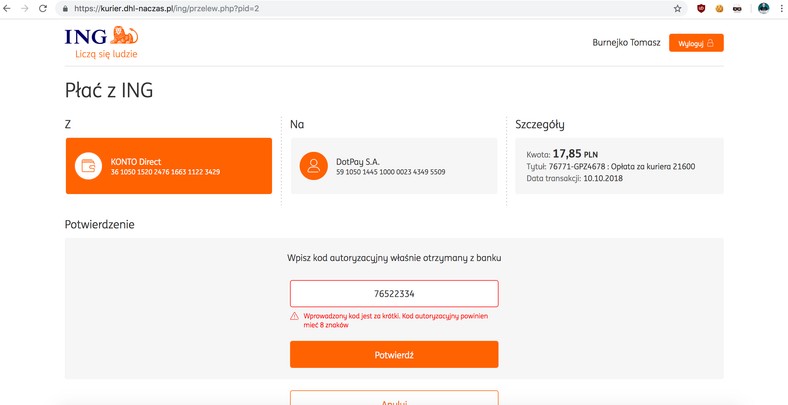Click the wallet icon on KONTO Direct
Viewport: 788px width, 405px height.
pyautogui.click(x=90, y=167)
